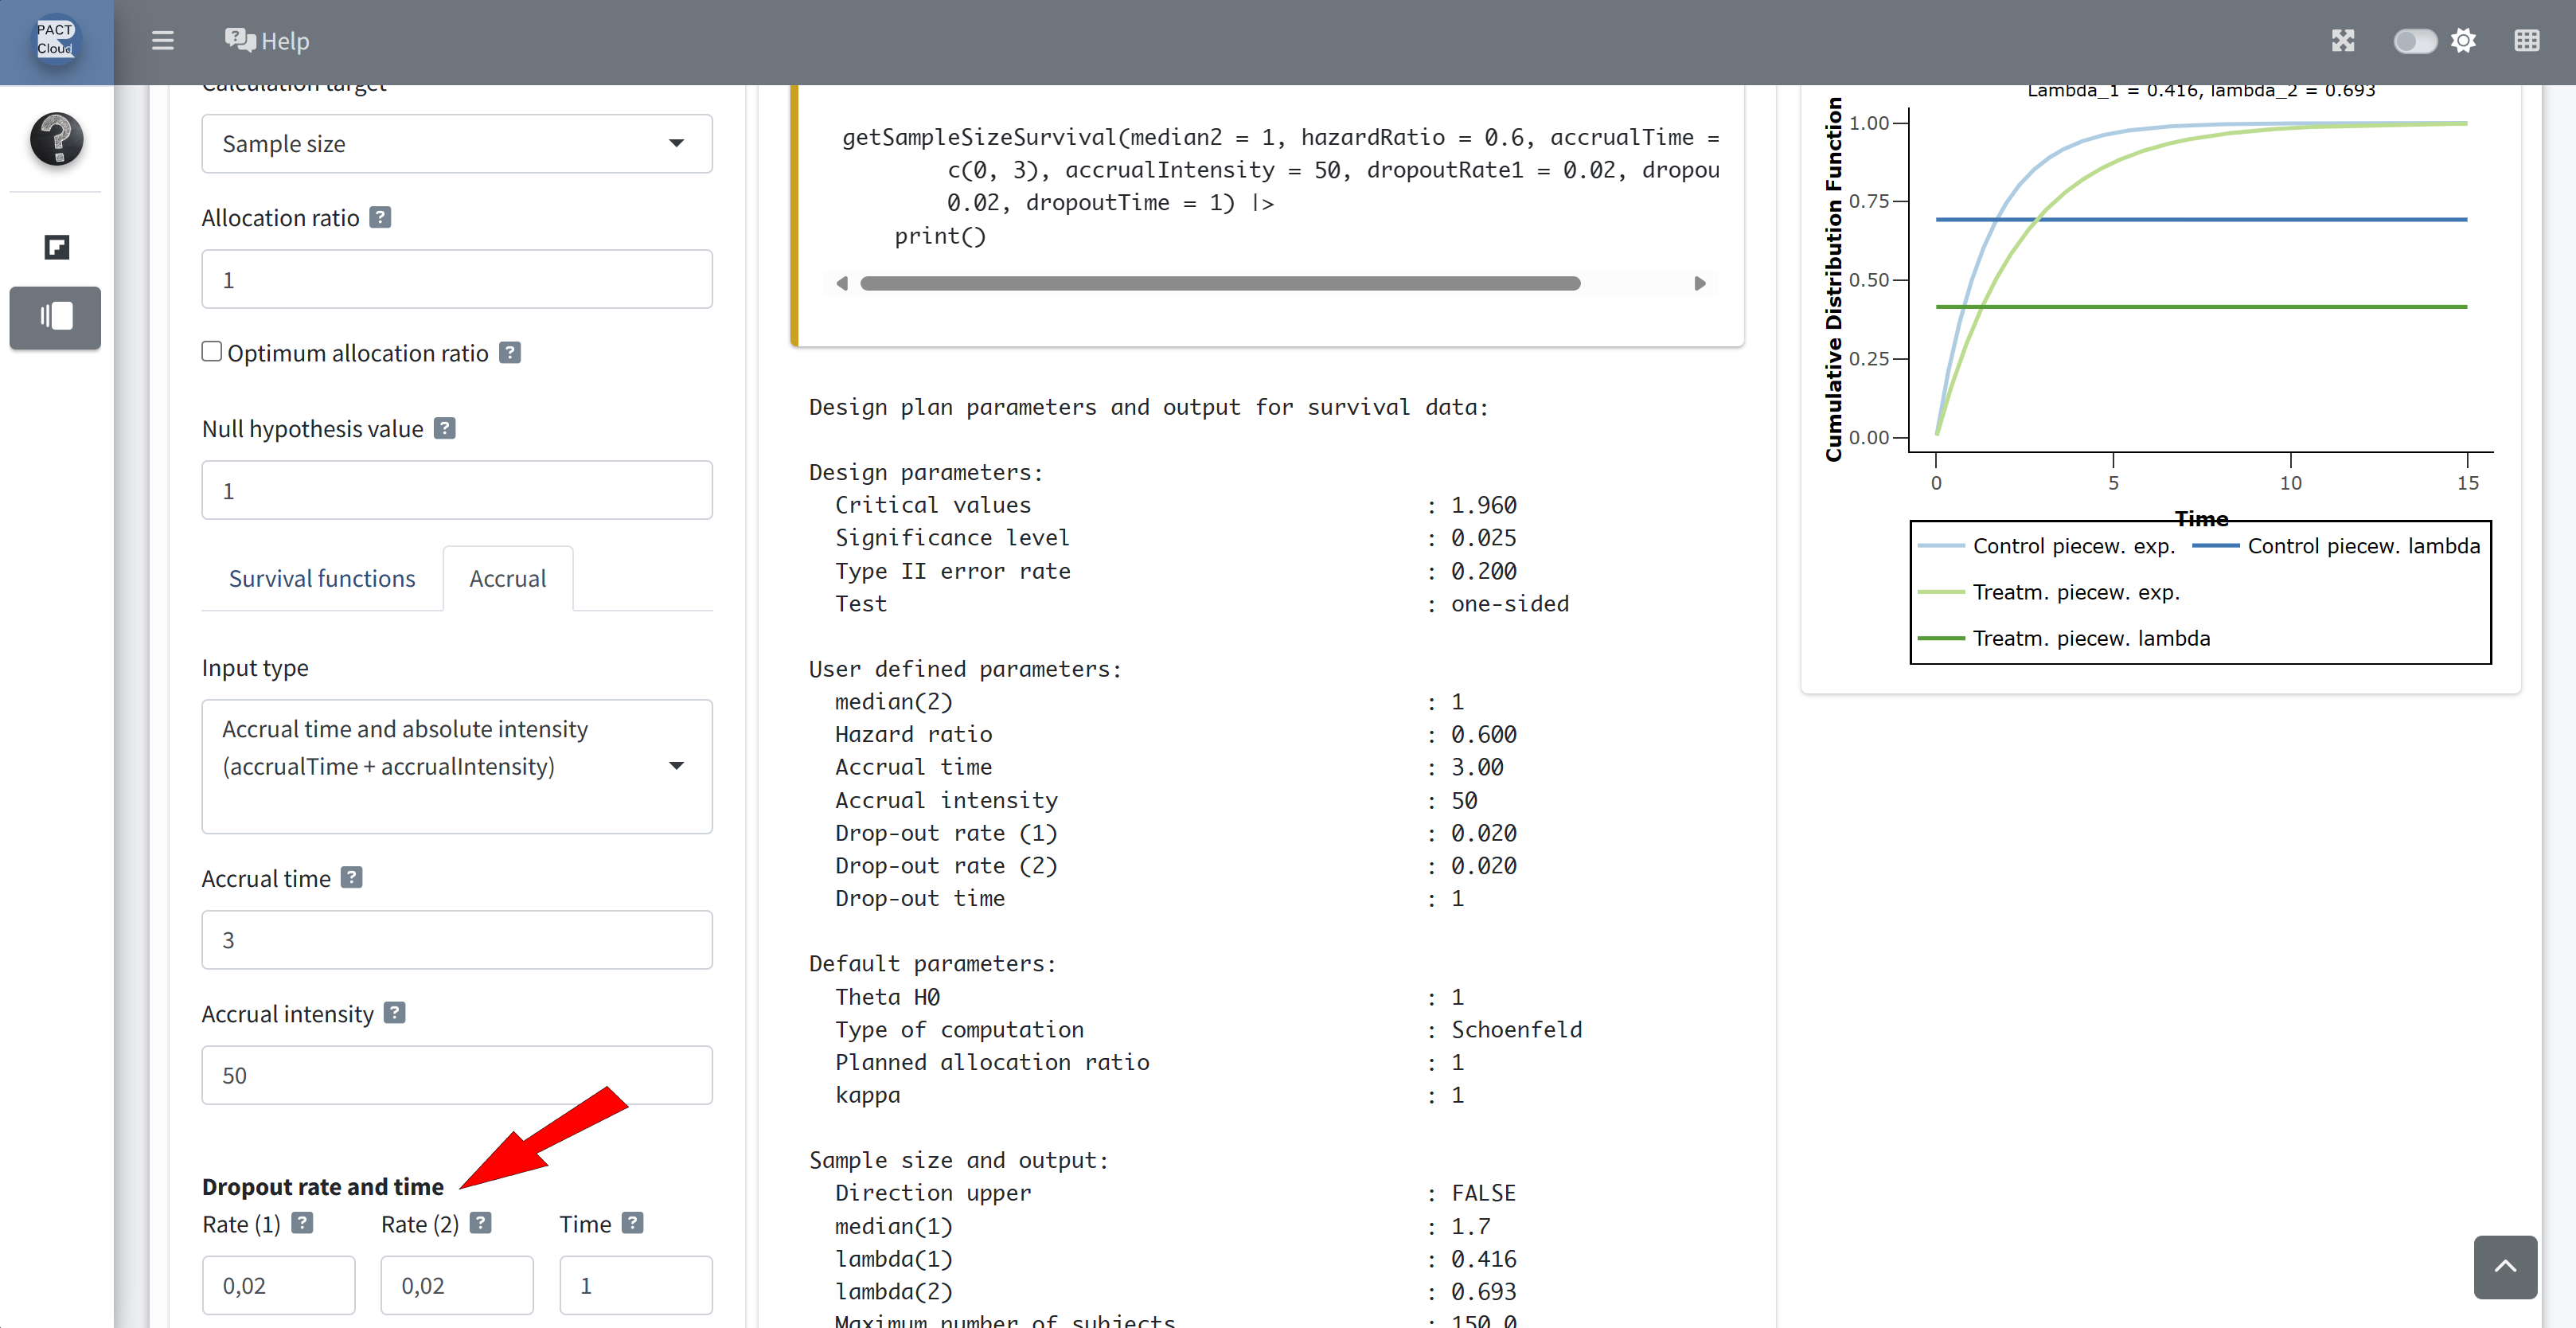Expand the accrual Input type dropdown
This screenshot has height=1328, width=2576.
pos(456,765)
